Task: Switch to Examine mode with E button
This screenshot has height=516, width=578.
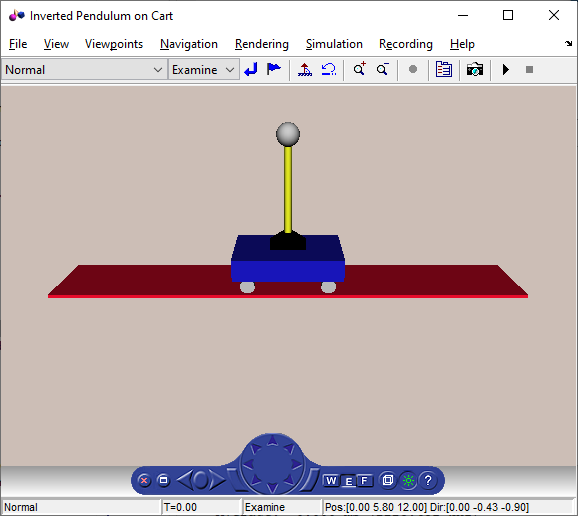Action: [x=348, y=481]
